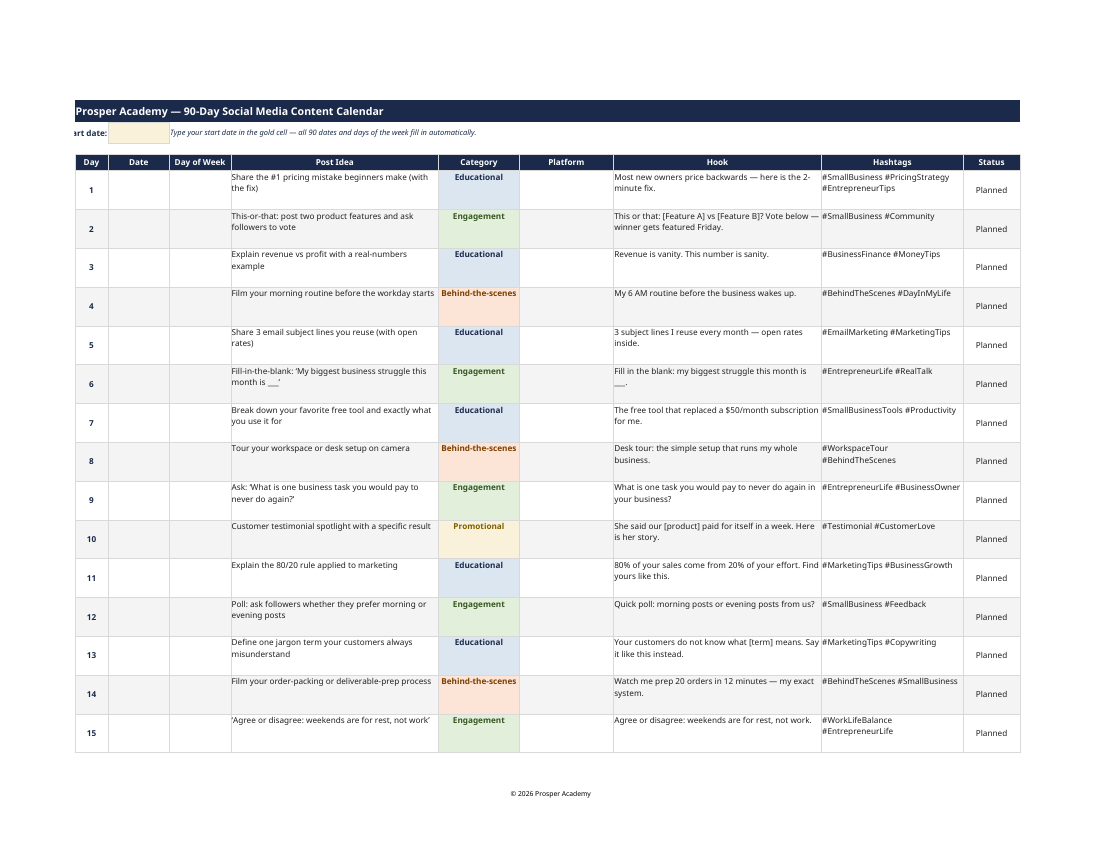Select hook 'Revenue is vanity. This number is sanity.'
This screenshot has height=850, width=1100.
tap(691, 255)
